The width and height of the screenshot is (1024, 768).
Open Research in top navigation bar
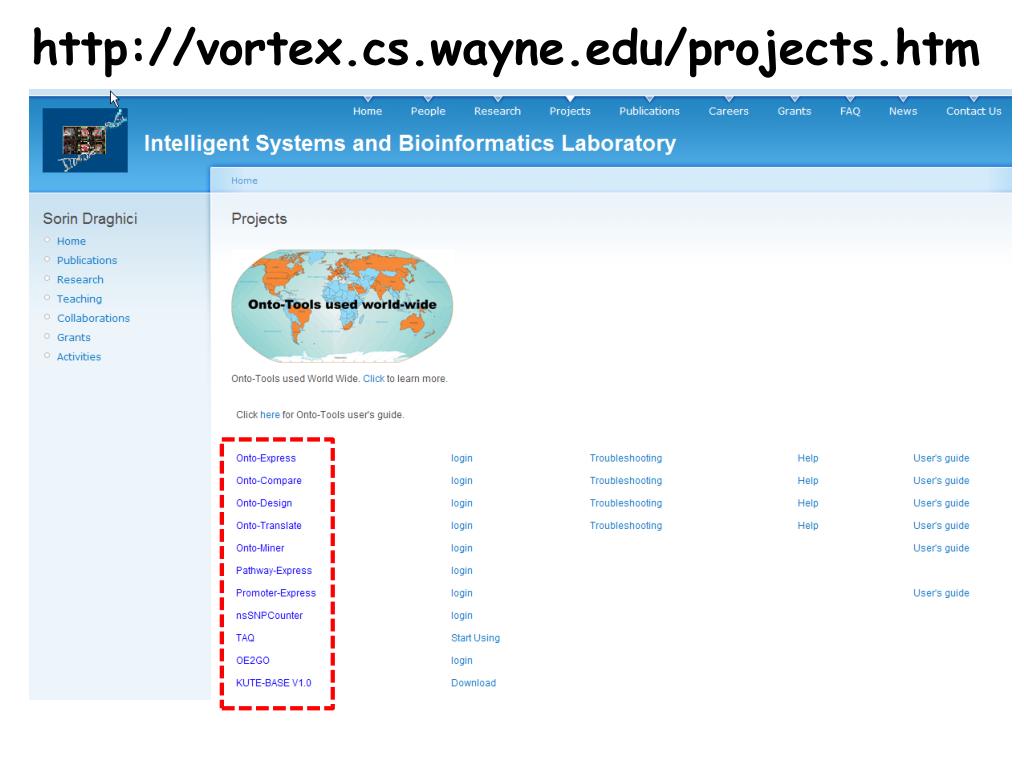(498, 111)
